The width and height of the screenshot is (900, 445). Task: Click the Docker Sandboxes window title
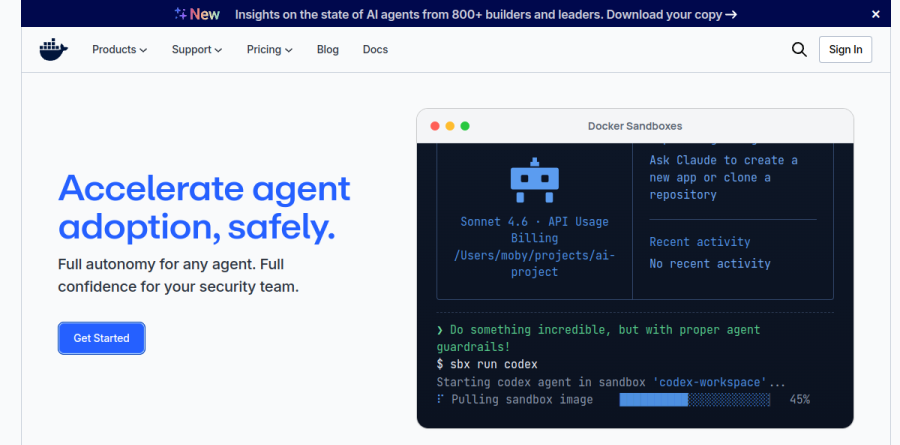635,126
